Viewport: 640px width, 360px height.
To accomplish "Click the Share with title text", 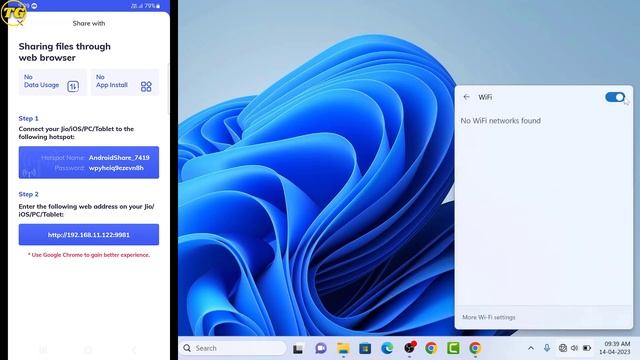I will point(89,23).
